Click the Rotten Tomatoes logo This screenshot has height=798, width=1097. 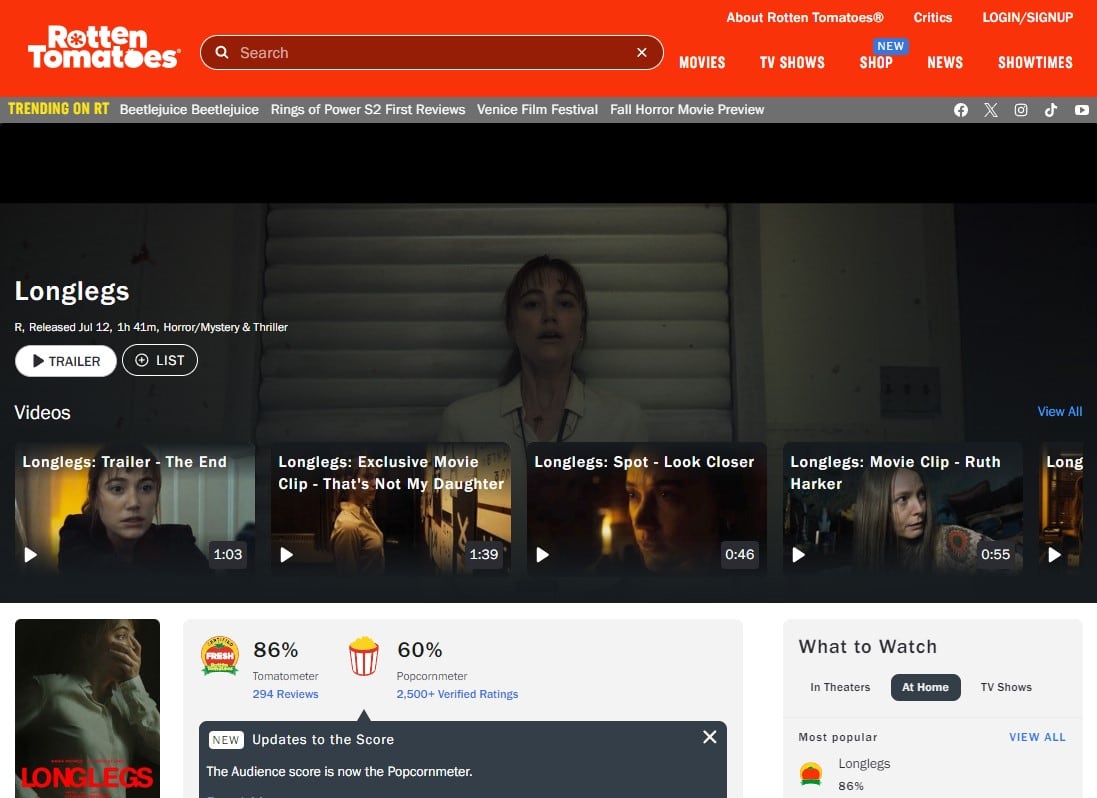pyautogui.click(x=103, y=48)
